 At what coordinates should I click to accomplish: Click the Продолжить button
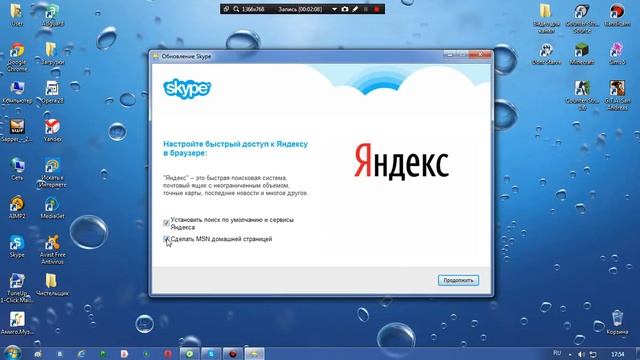[458, 280]
